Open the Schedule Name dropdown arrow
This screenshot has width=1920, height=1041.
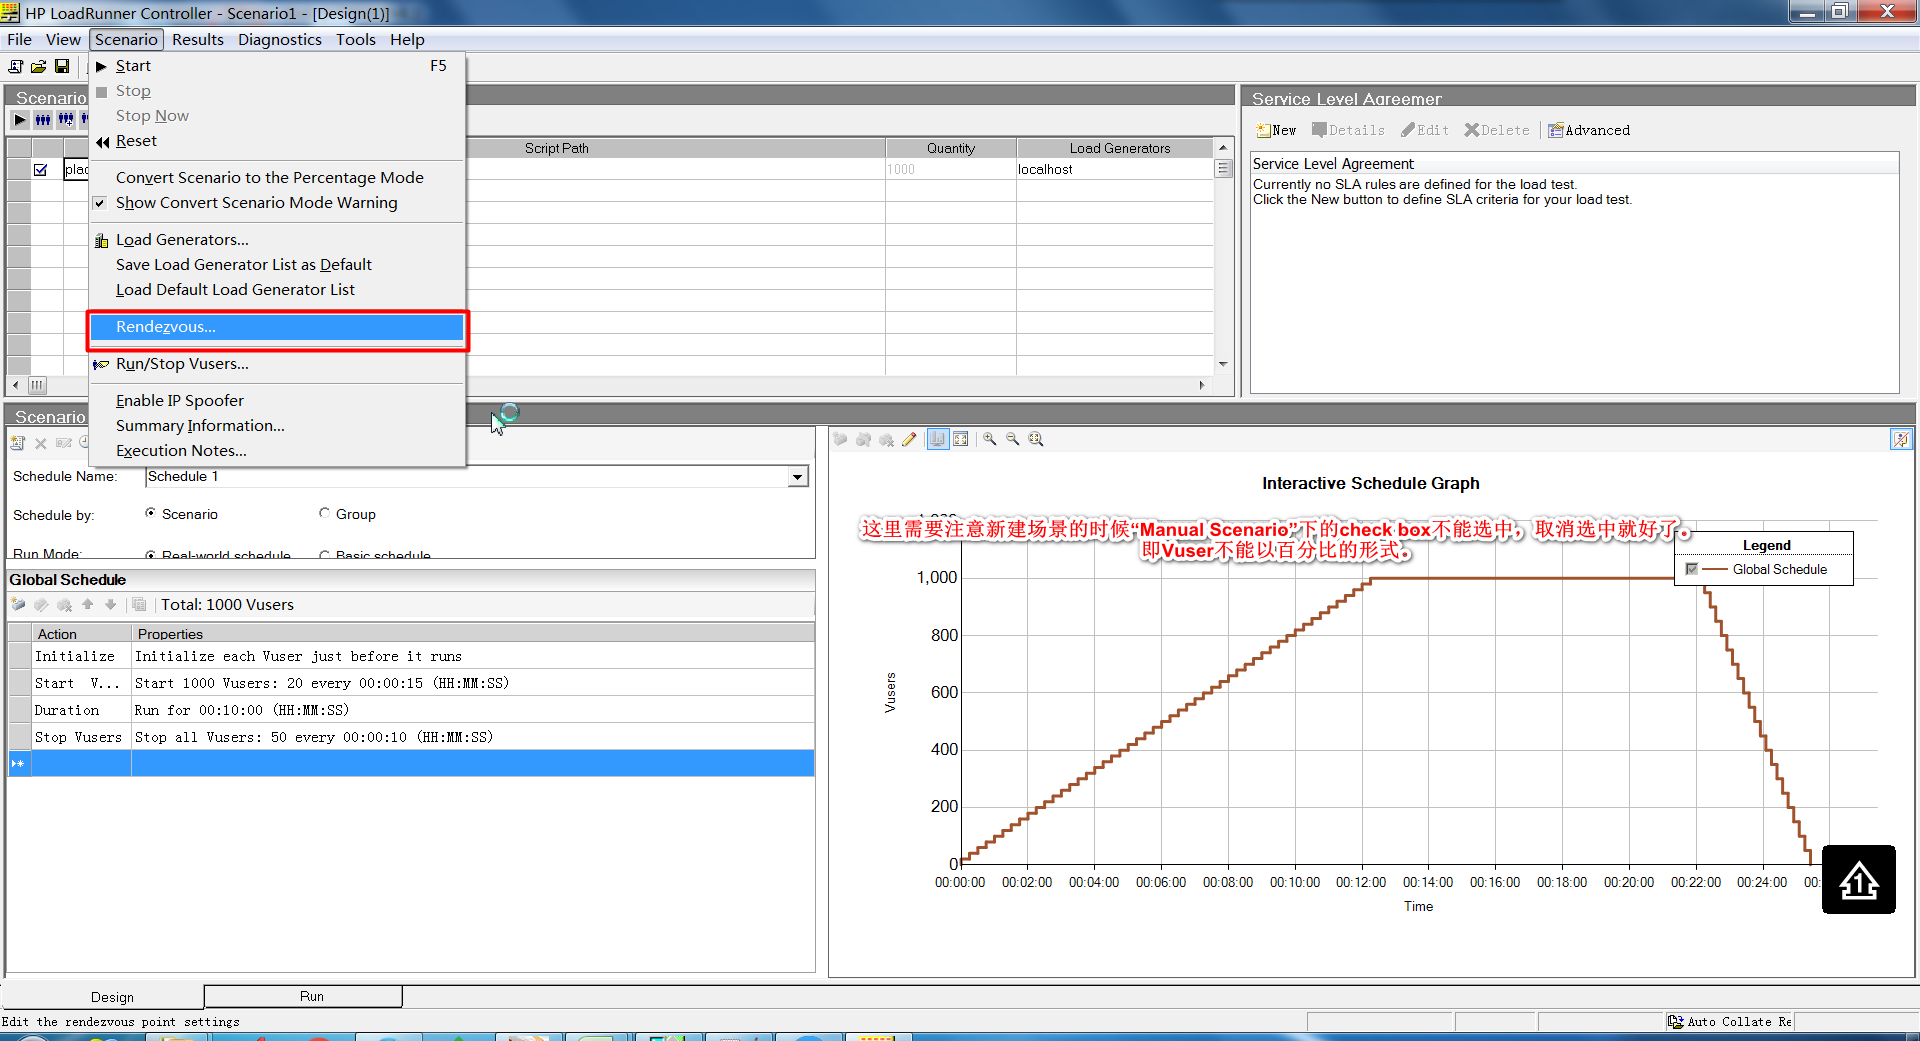point(797,477)
